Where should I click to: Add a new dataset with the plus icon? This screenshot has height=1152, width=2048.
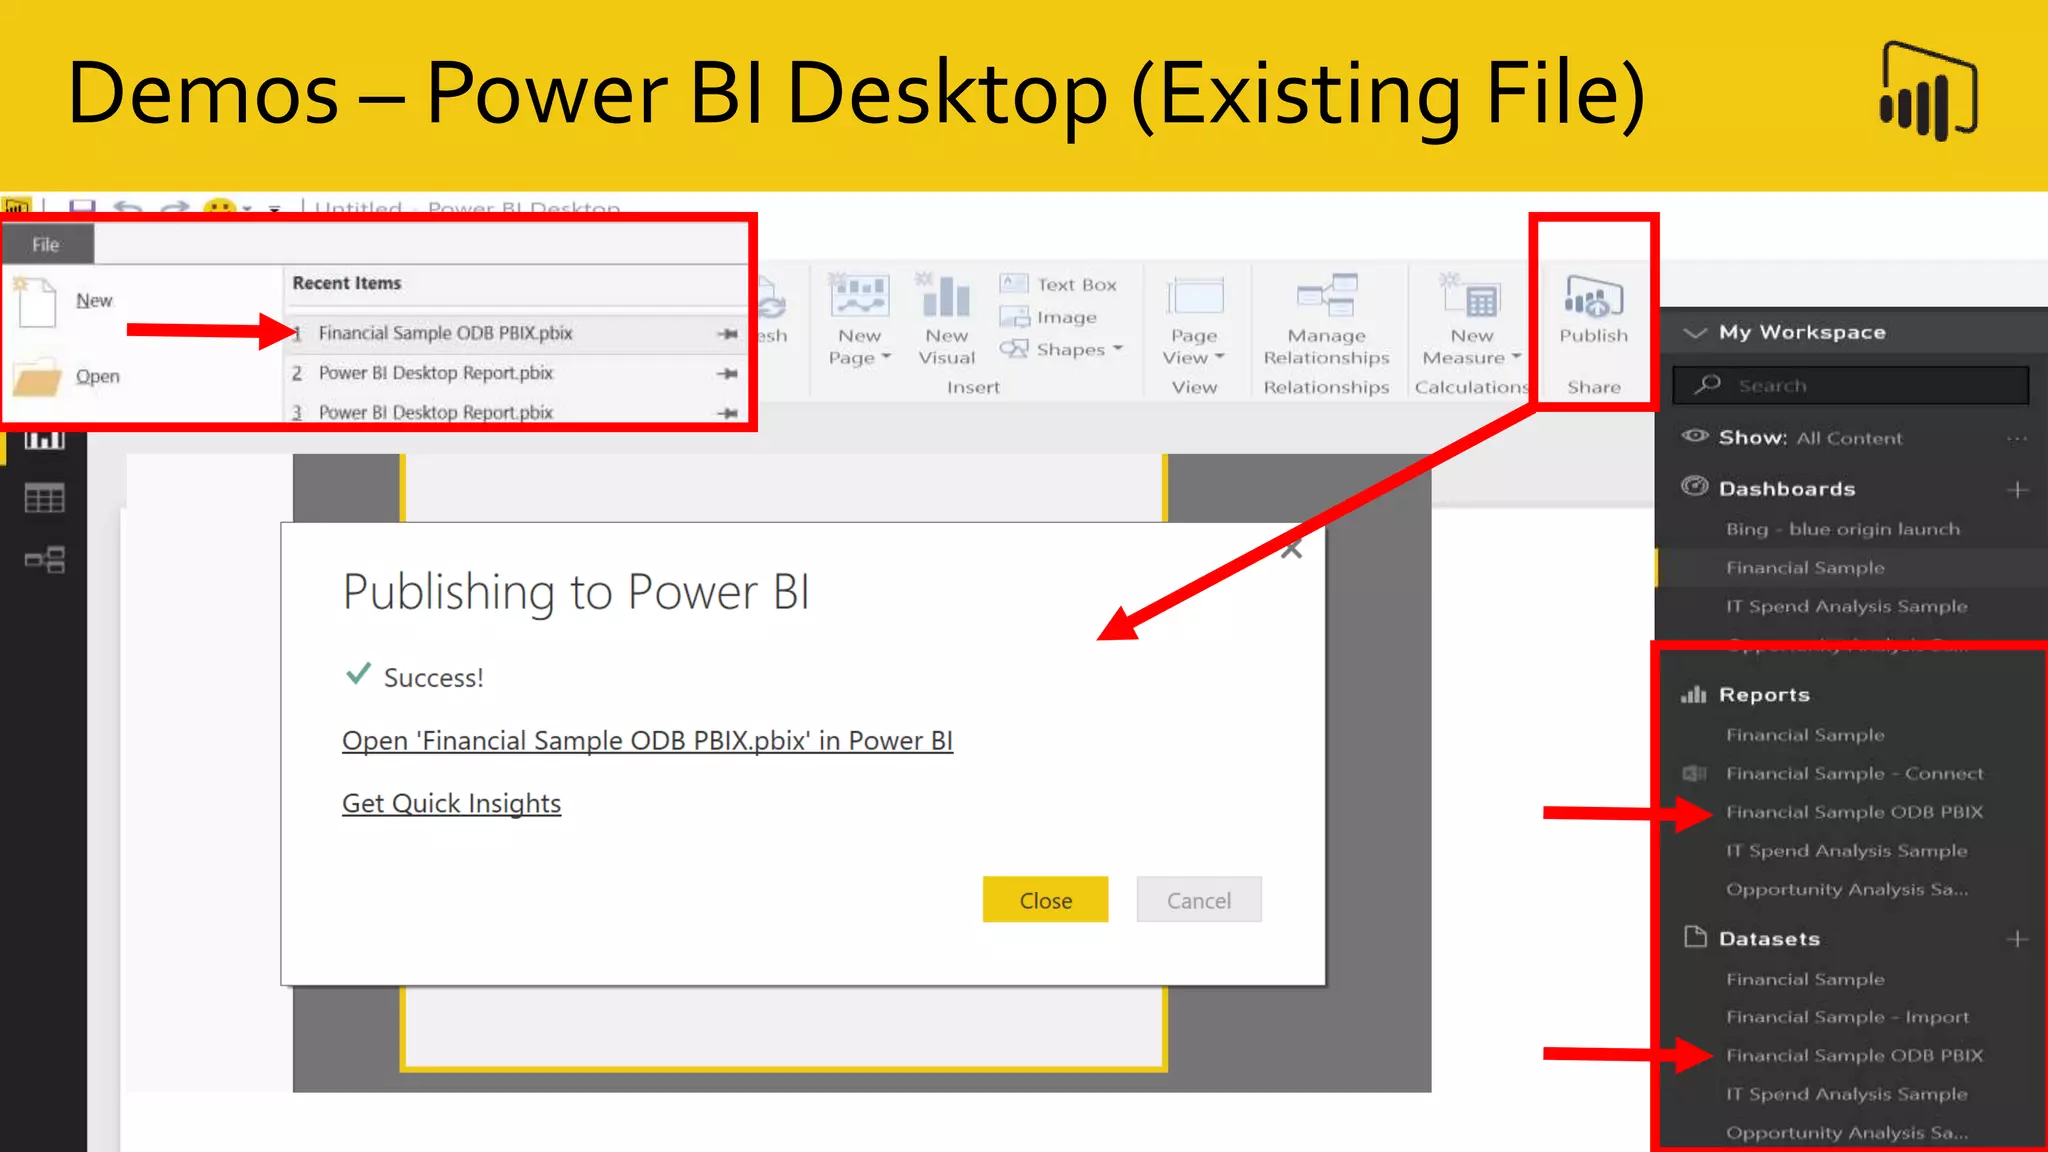[x=2017, y=939]
